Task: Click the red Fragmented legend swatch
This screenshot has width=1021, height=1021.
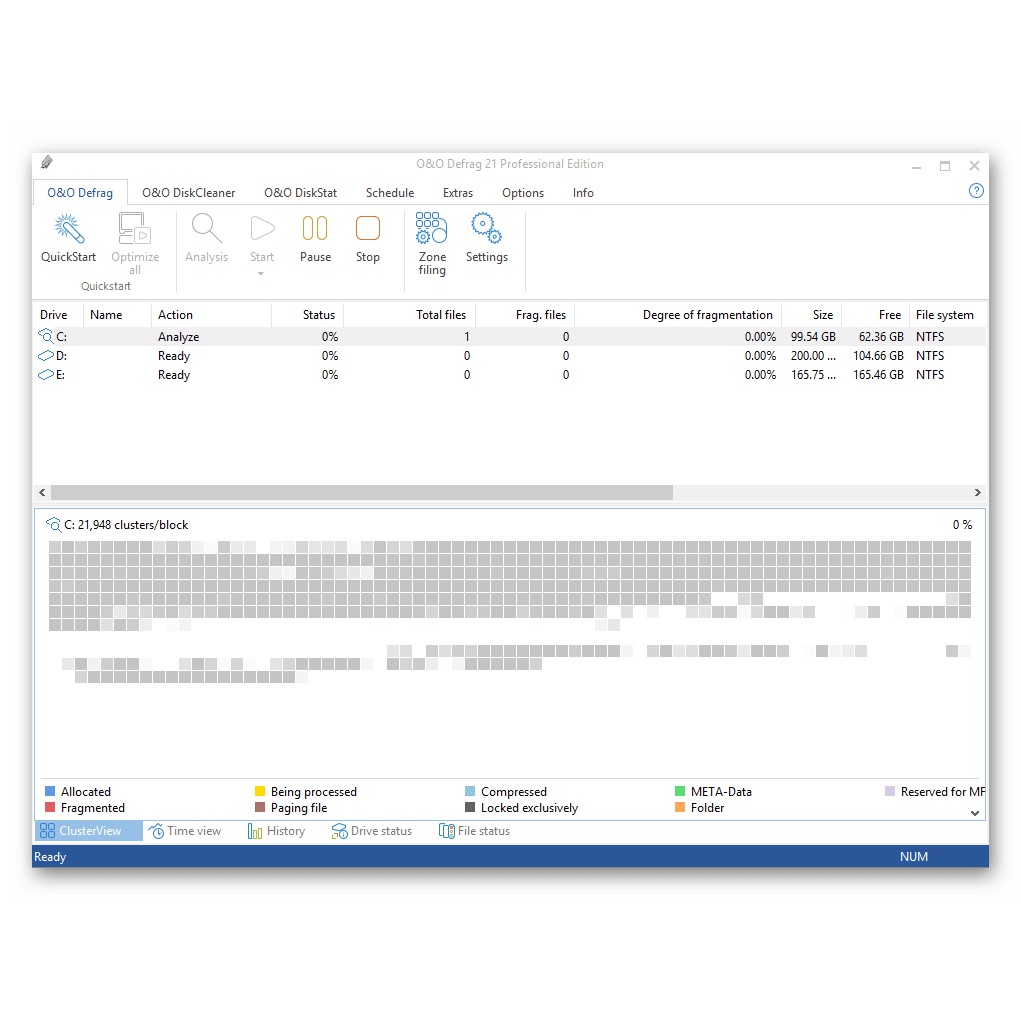Action: (50, 807)
